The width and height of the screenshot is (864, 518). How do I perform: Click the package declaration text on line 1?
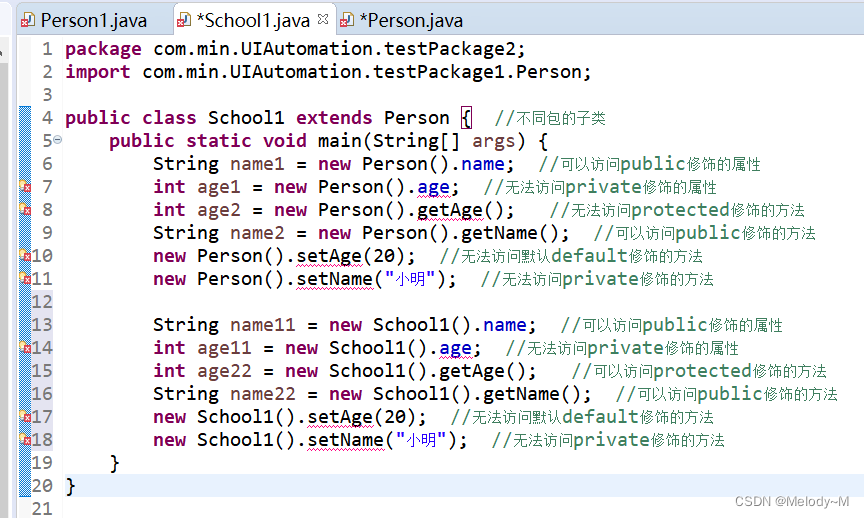(295, 49)
